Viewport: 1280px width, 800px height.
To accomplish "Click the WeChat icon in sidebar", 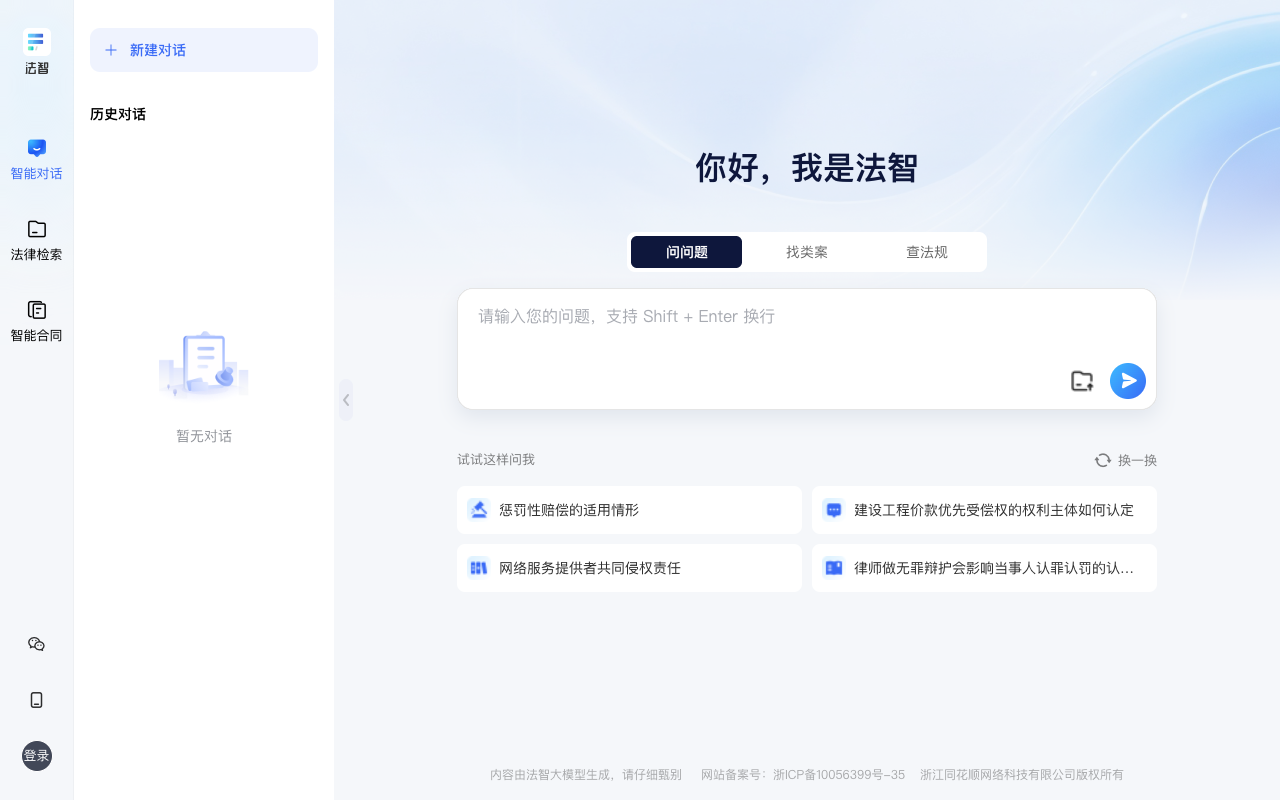I will coord(37,644).
